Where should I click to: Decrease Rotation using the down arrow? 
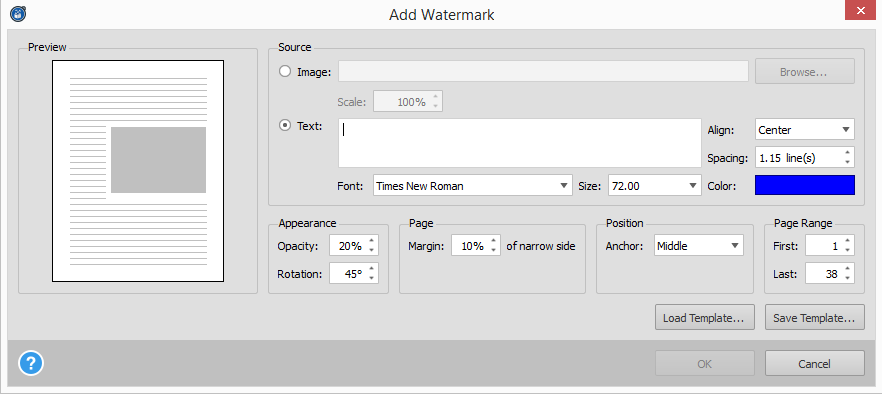point(371,279)
